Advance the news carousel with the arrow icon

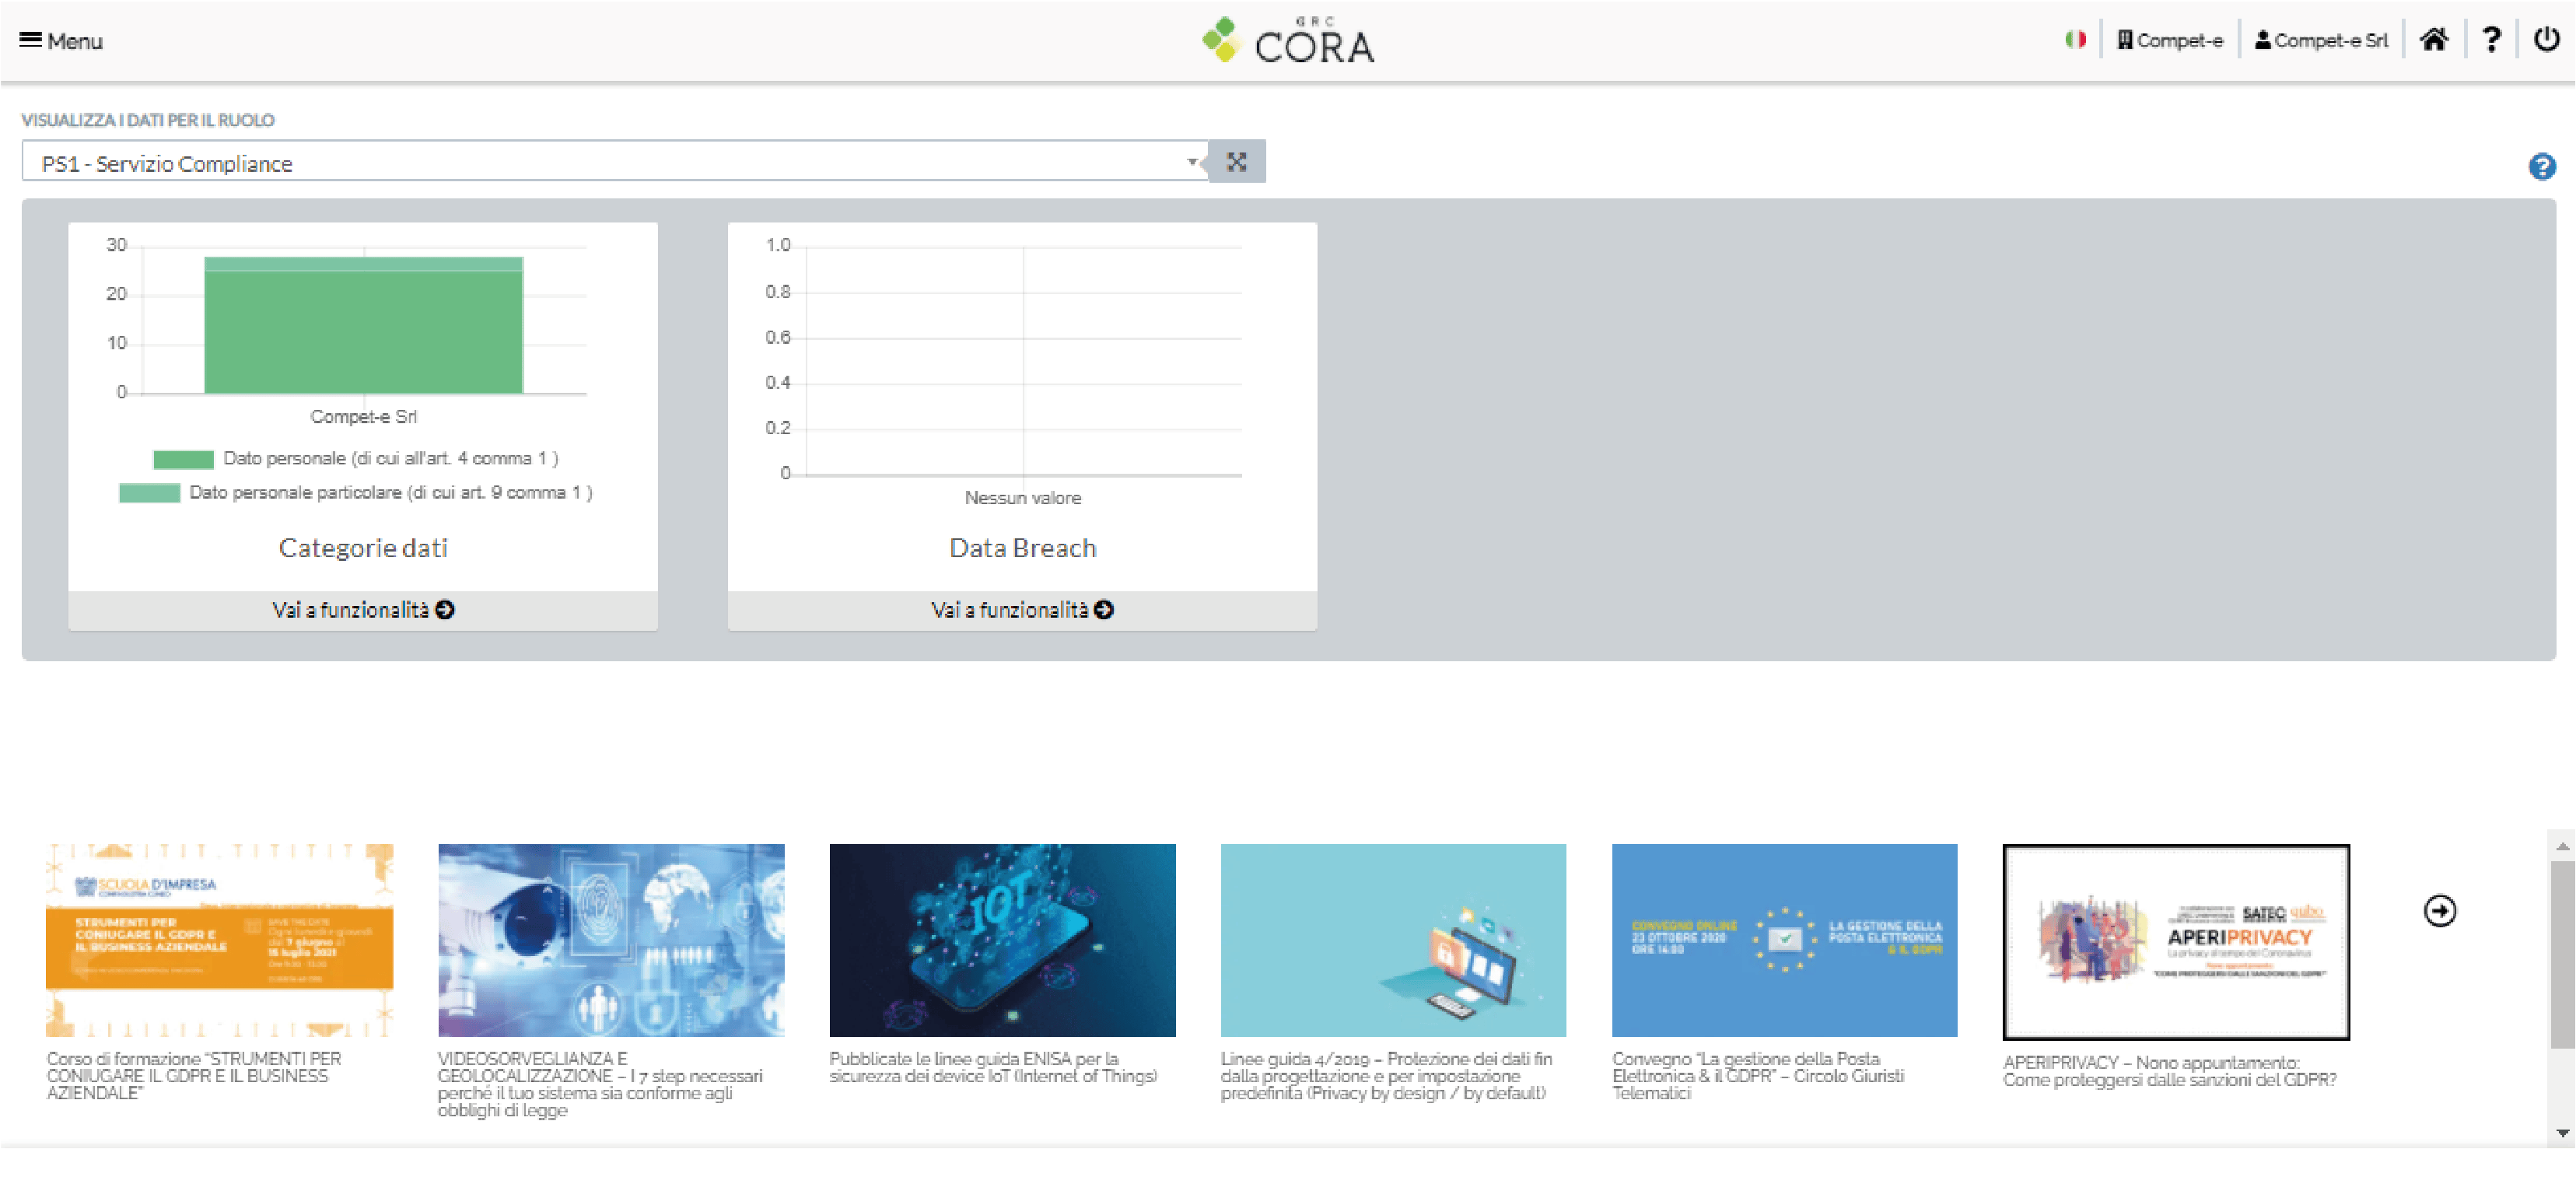pos(2441,910)
